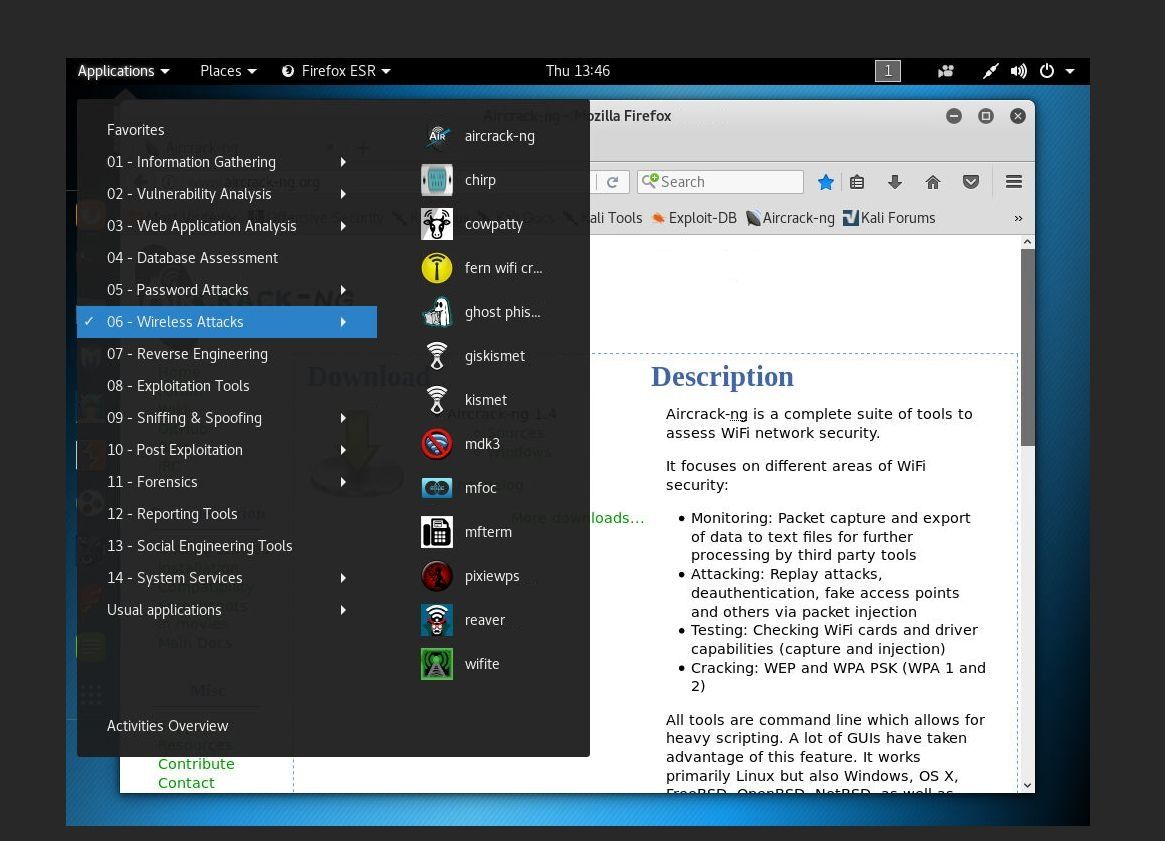Open the mfterm icon
This screenshot has width=1165, height=841.
[x=437, y=532]
